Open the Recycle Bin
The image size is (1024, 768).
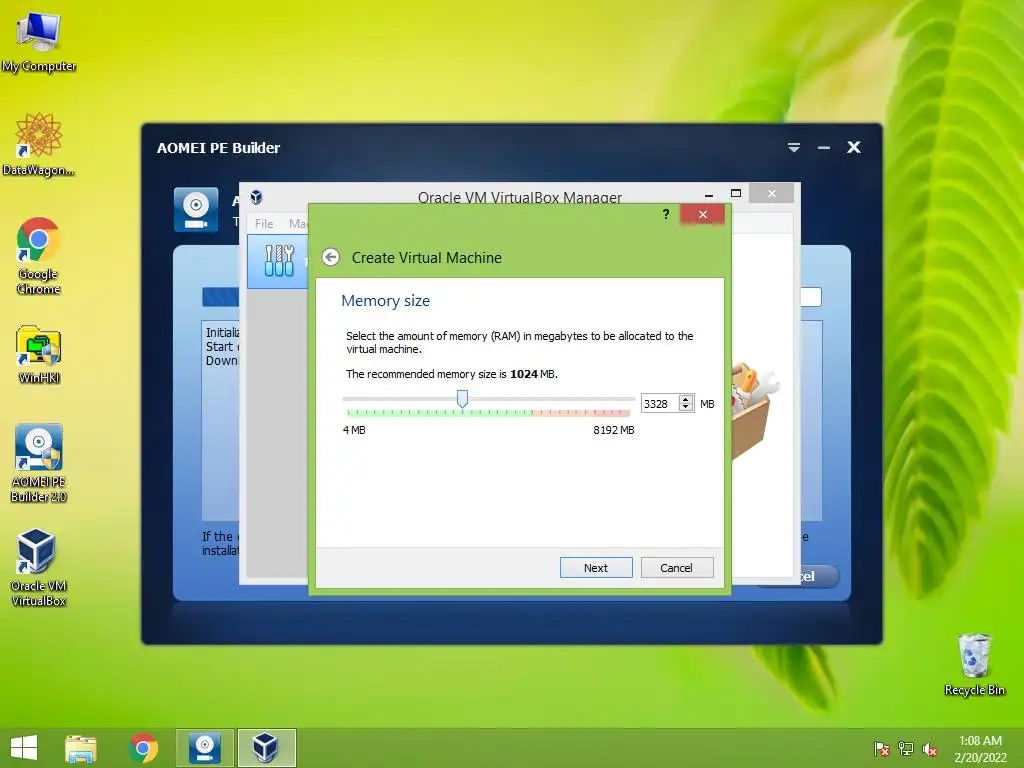click(x=974, y=664)
